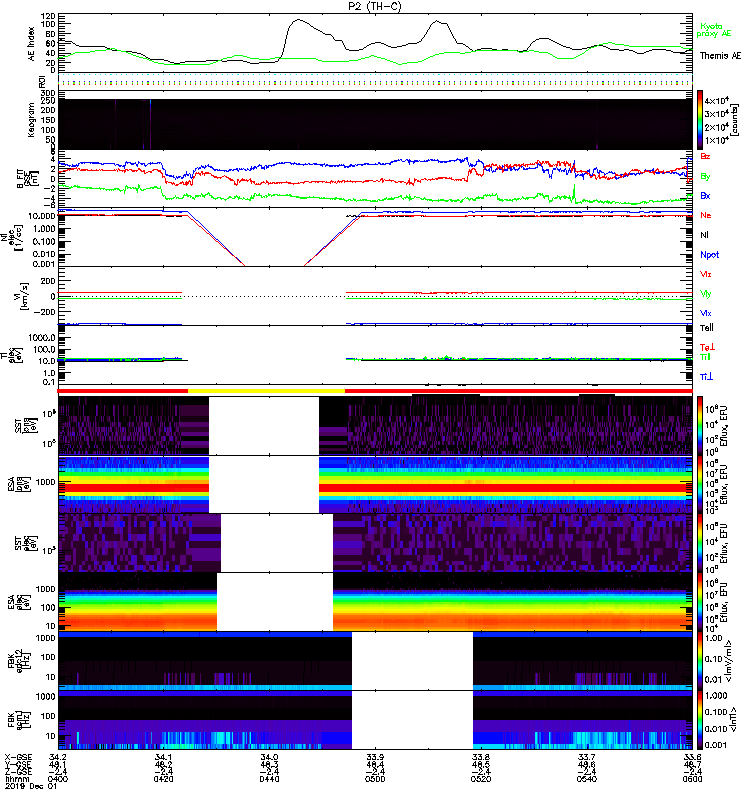Viewport: 750px width, 800px height.
Task: Click the 'hhmm' row label
Action: coord(16,779)
